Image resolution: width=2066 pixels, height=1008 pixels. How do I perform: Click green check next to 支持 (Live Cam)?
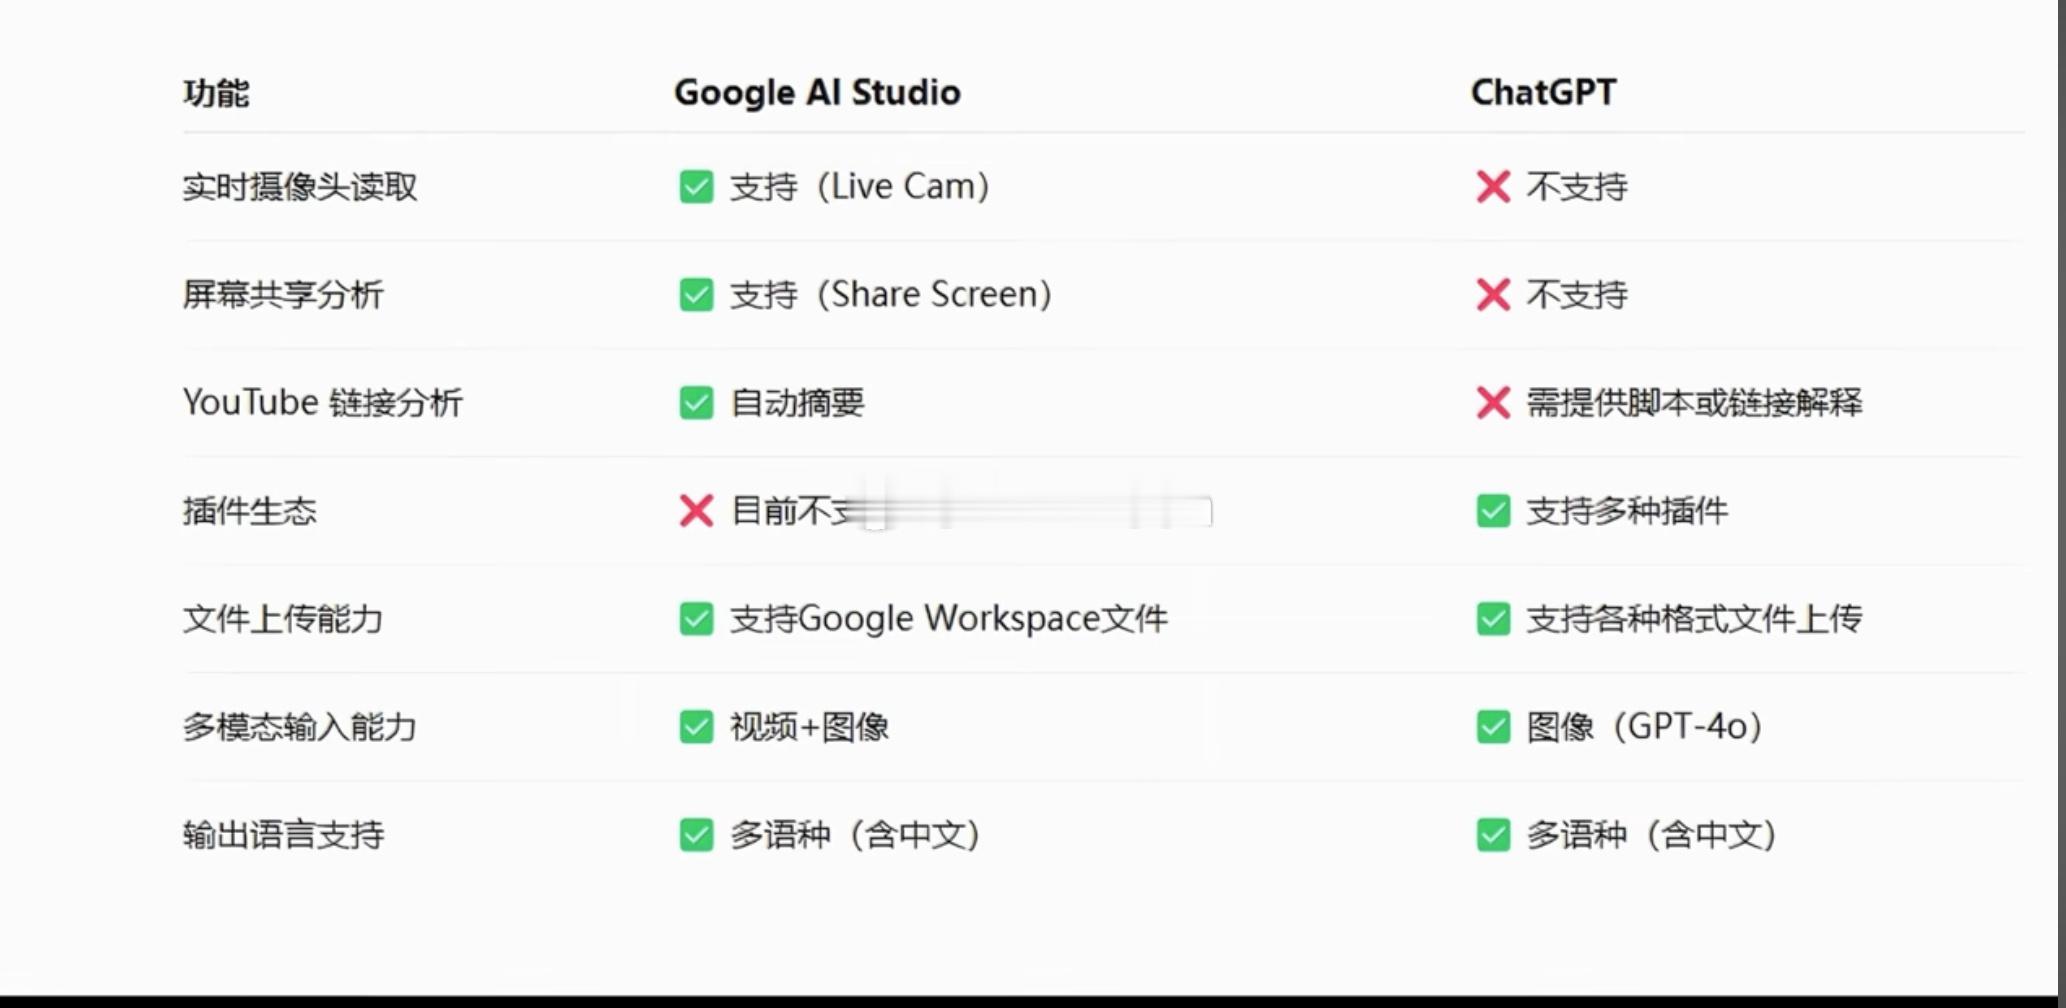tap(696, 186)
